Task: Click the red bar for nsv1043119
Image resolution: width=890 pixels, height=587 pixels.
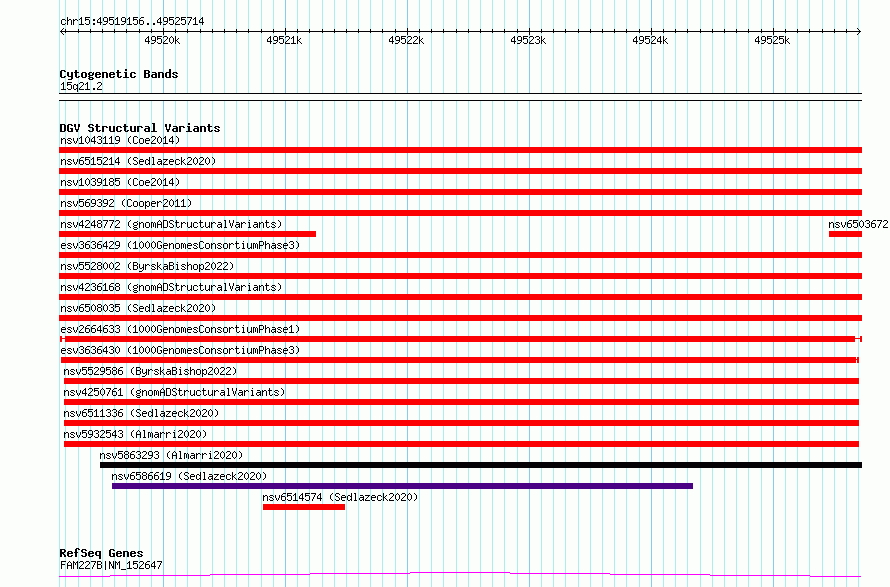Action: [x=460, y=150]
